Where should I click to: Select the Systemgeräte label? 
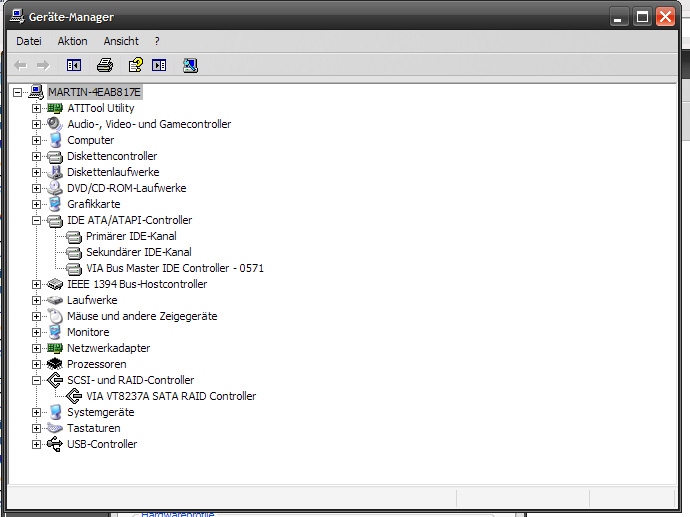[100, 412]
